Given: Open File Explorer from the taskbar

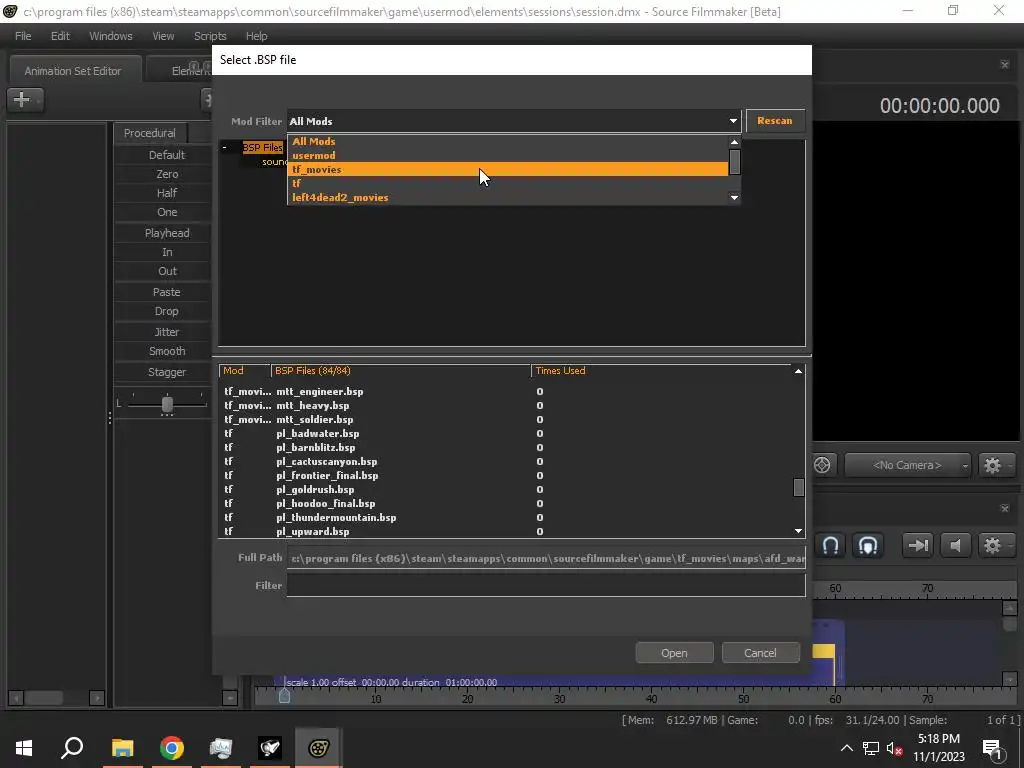Looking at the screenshot, I should coord(122,748).
